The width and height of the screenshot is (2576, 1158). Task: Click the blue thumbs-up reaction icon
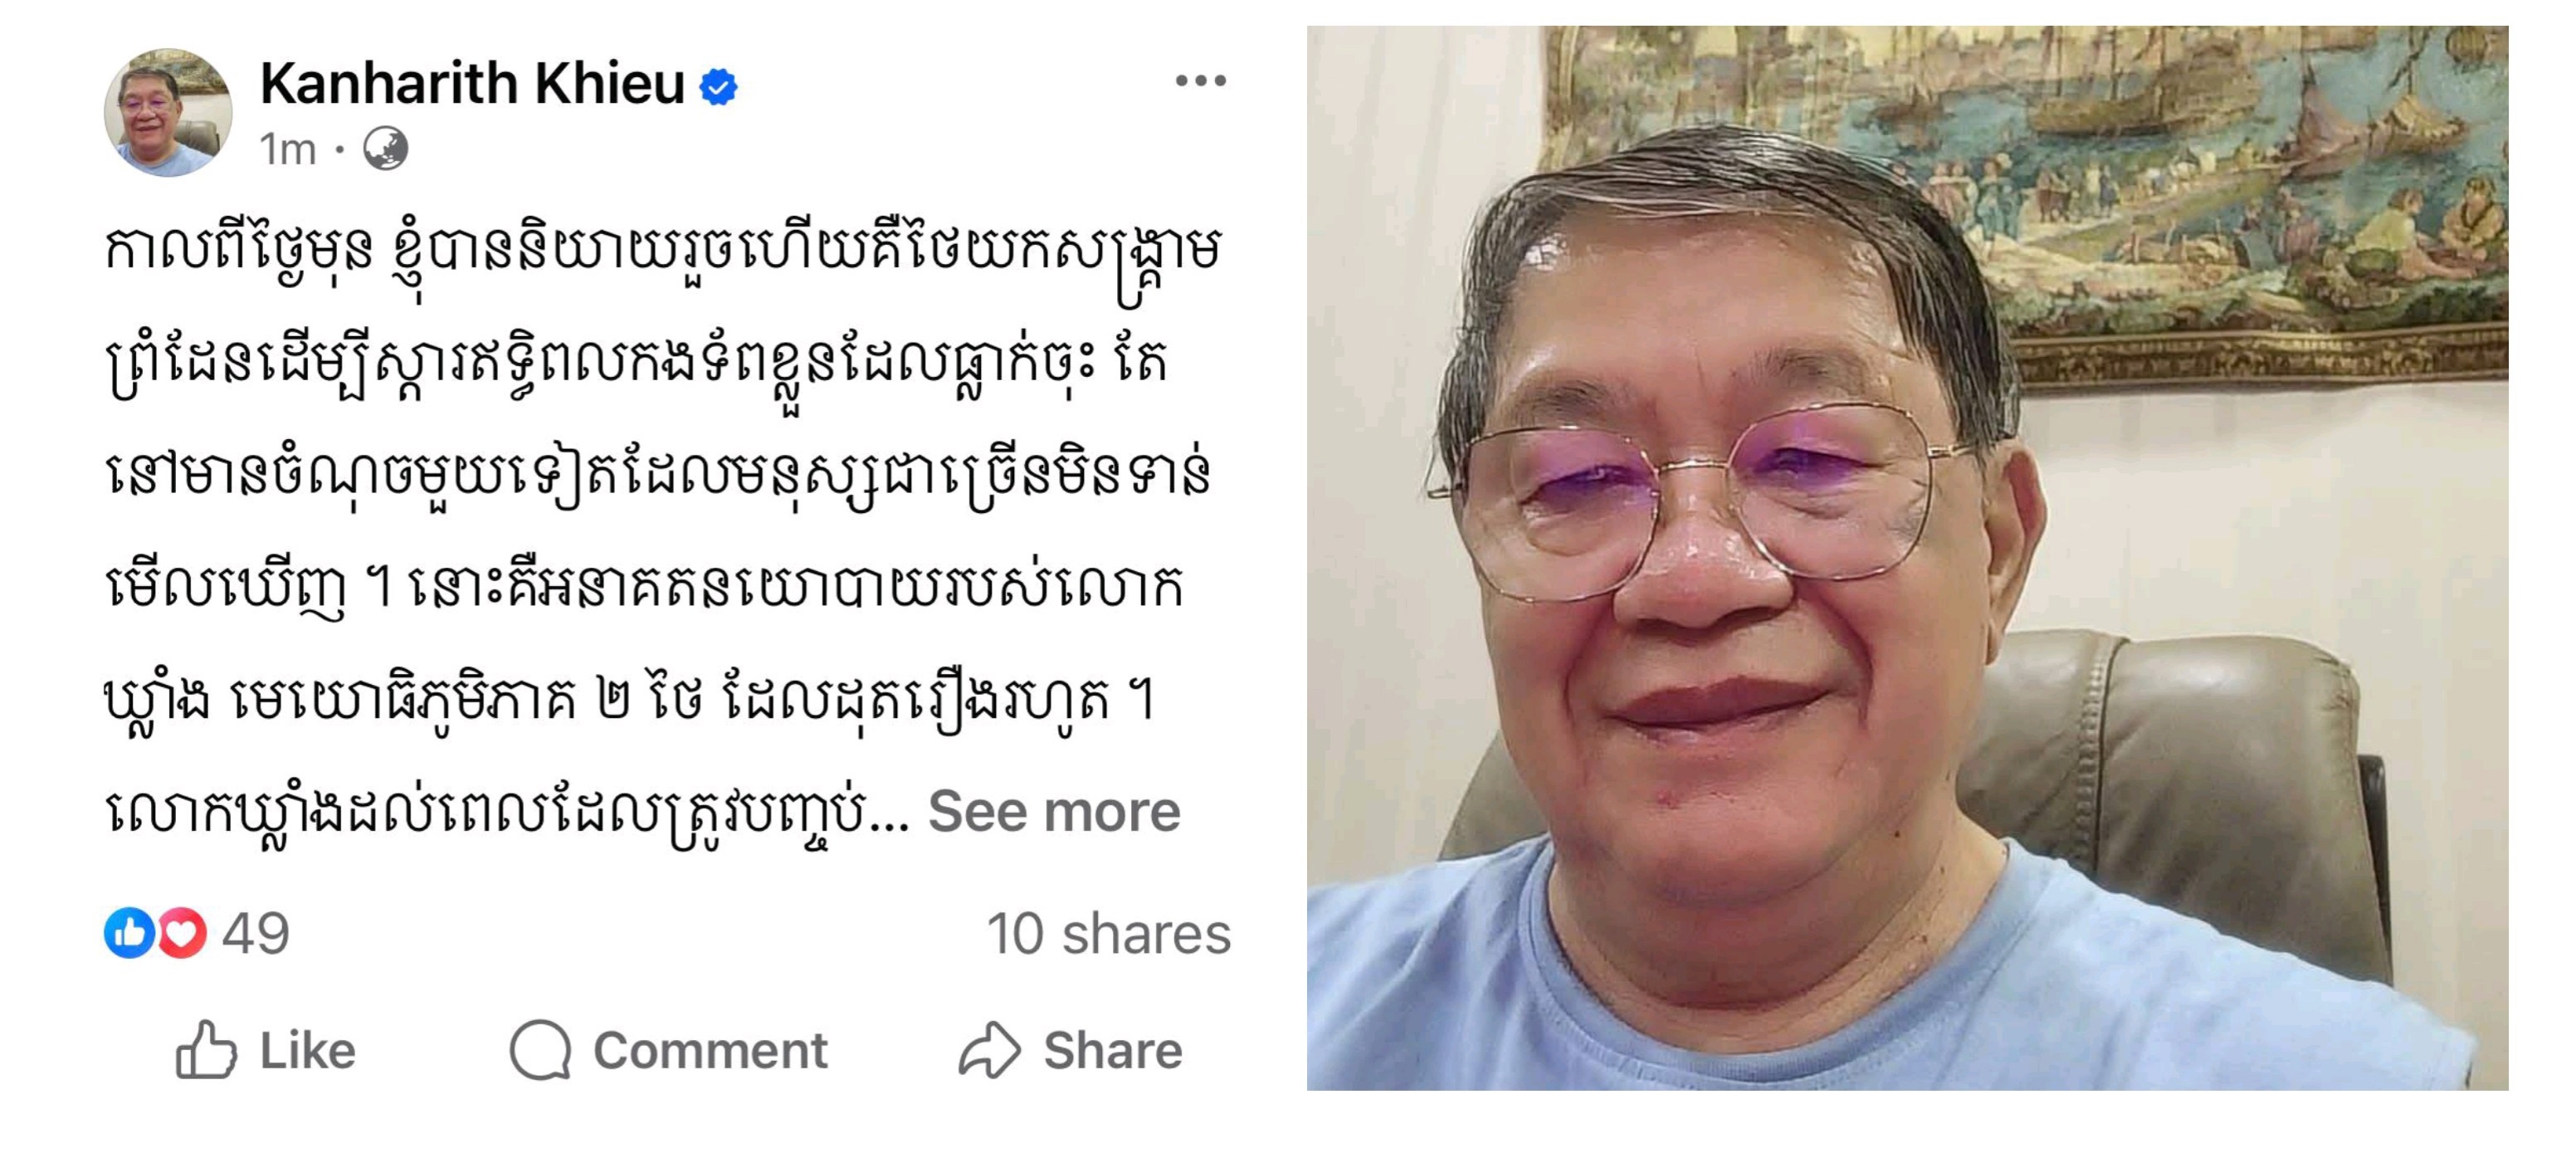coord(130,933)
